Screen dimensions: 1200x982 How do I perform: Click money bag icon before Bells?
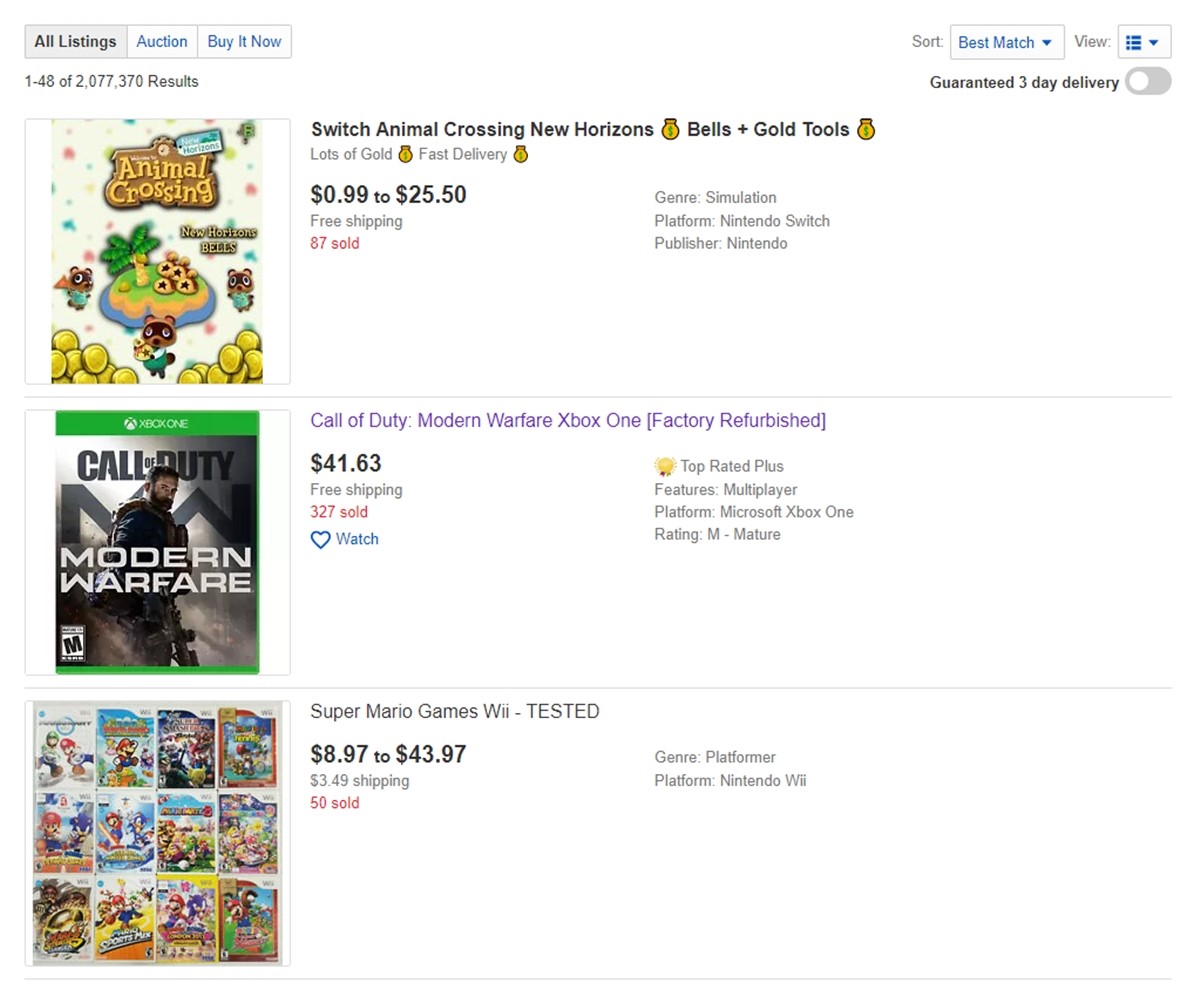(x=670, y=129)
